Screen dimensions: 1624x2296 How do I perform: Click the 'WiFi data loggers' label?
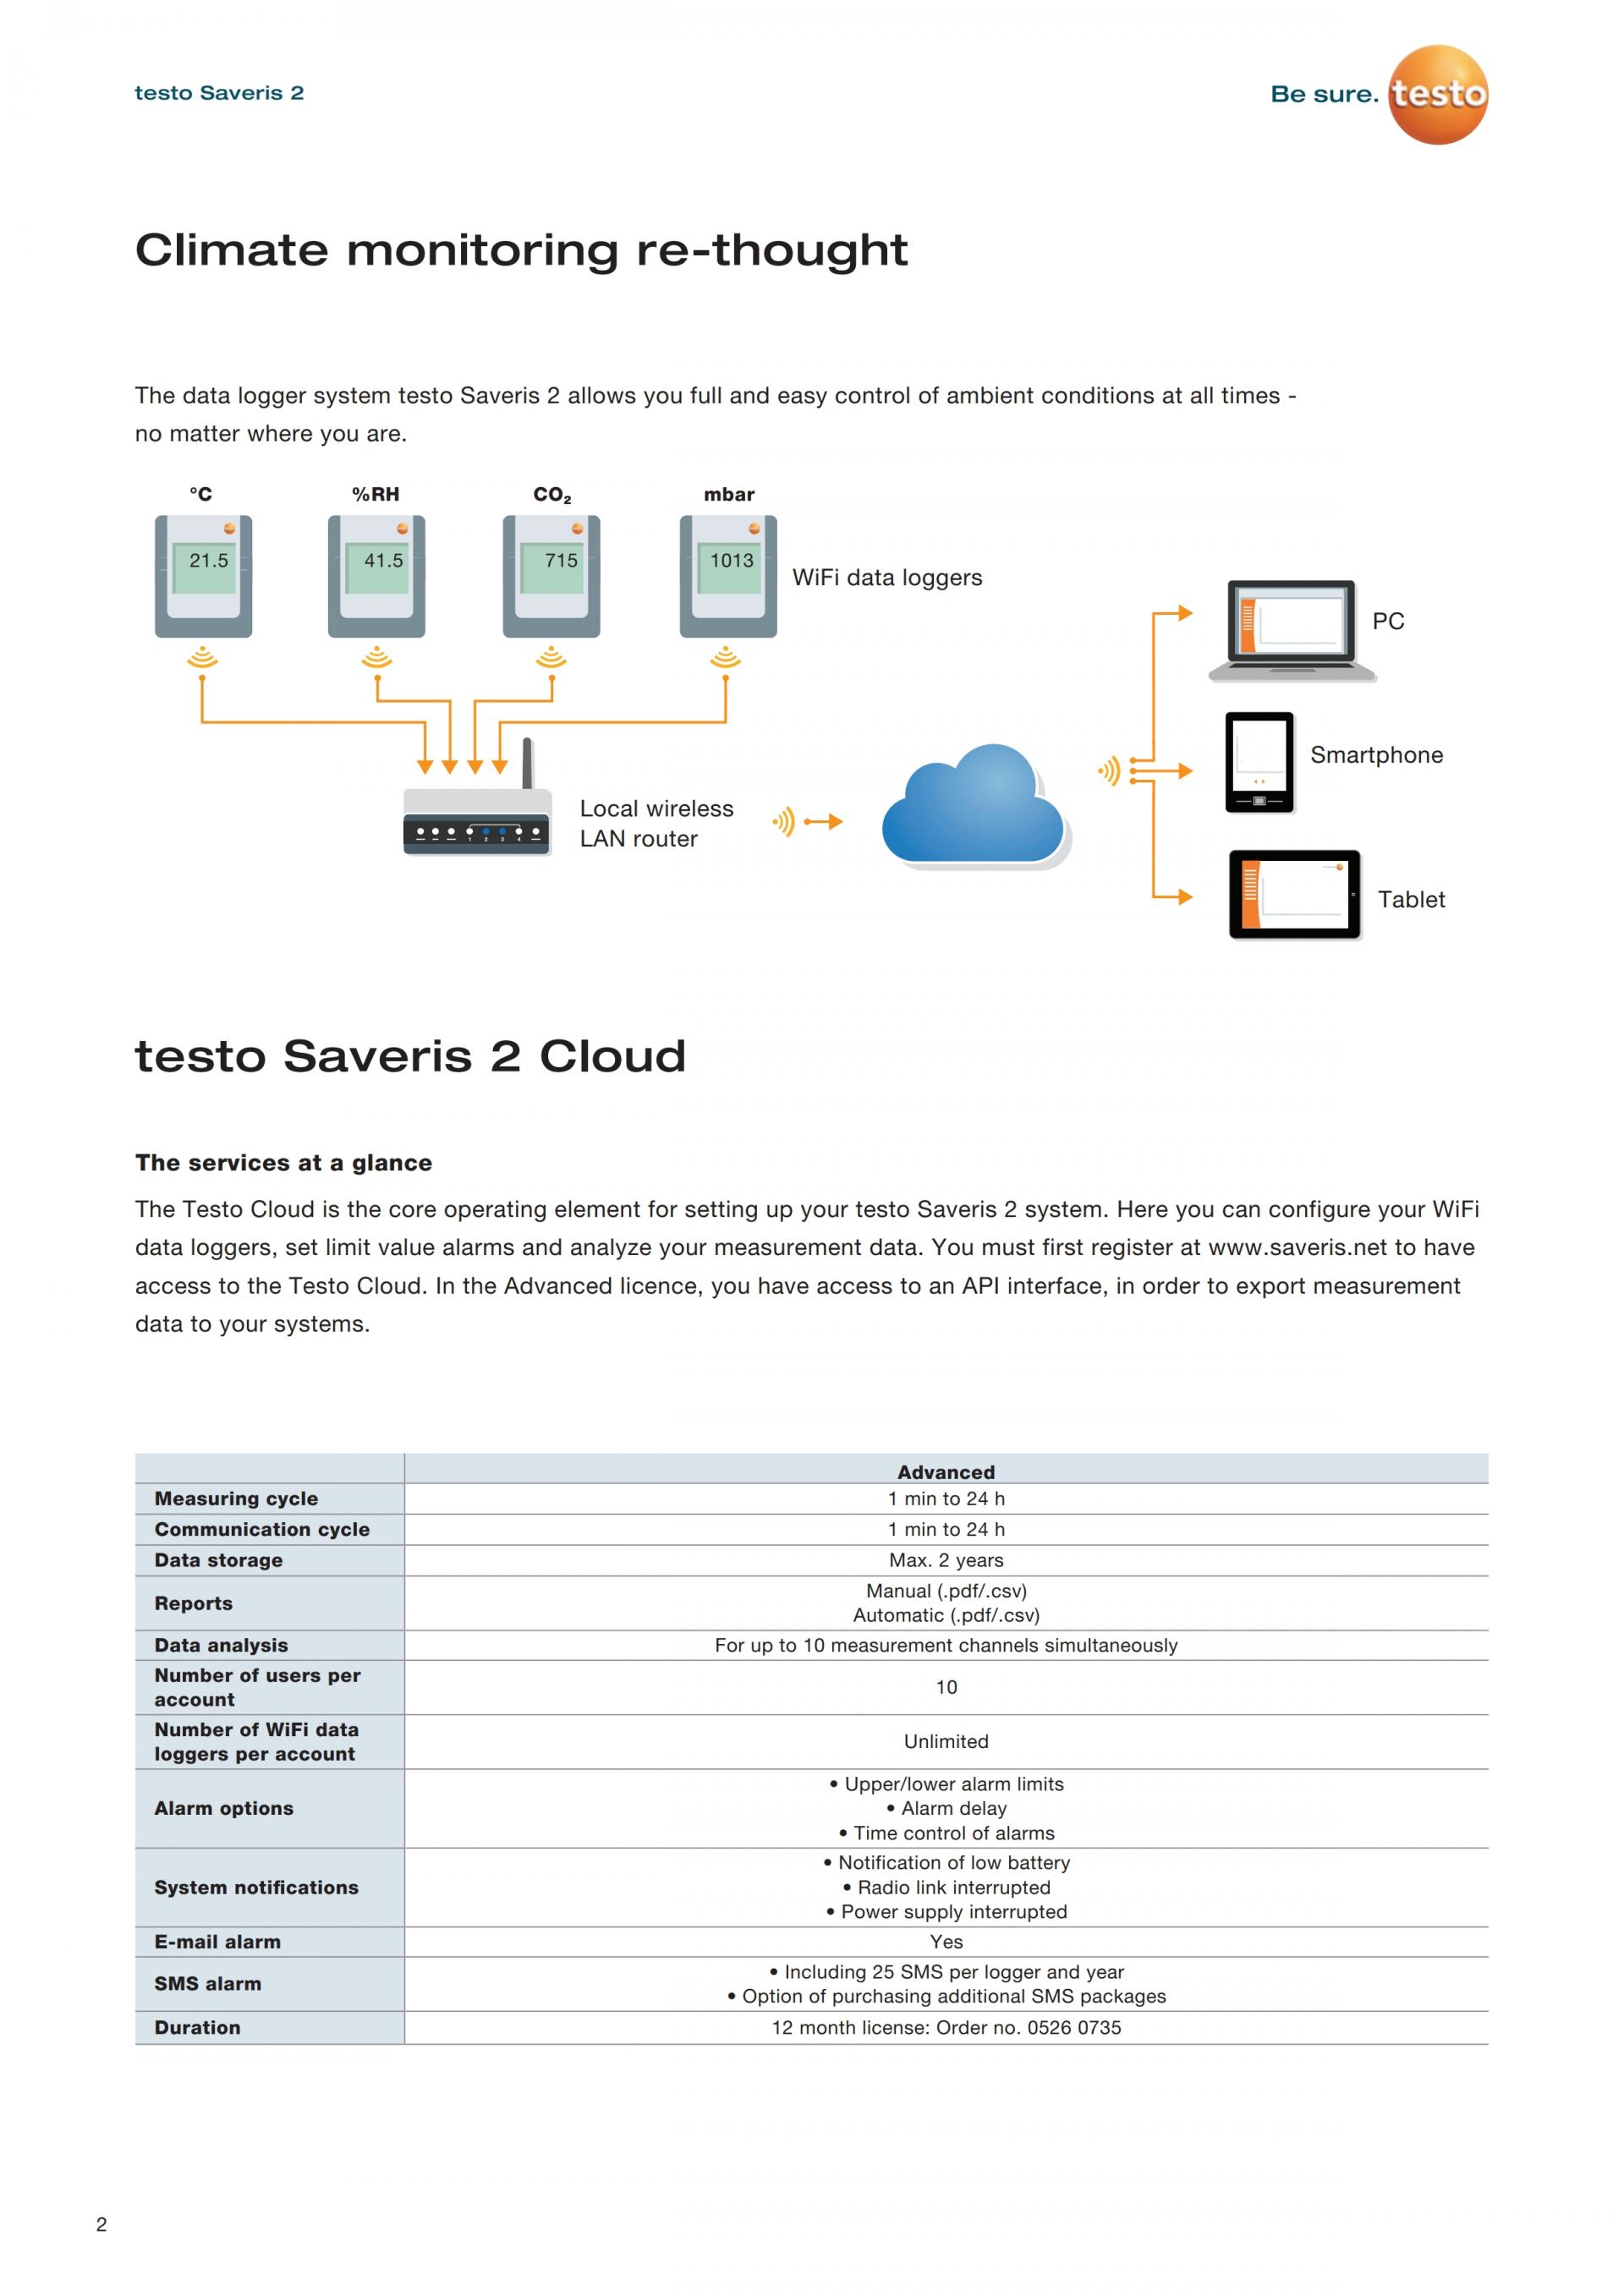pos(887,578)
